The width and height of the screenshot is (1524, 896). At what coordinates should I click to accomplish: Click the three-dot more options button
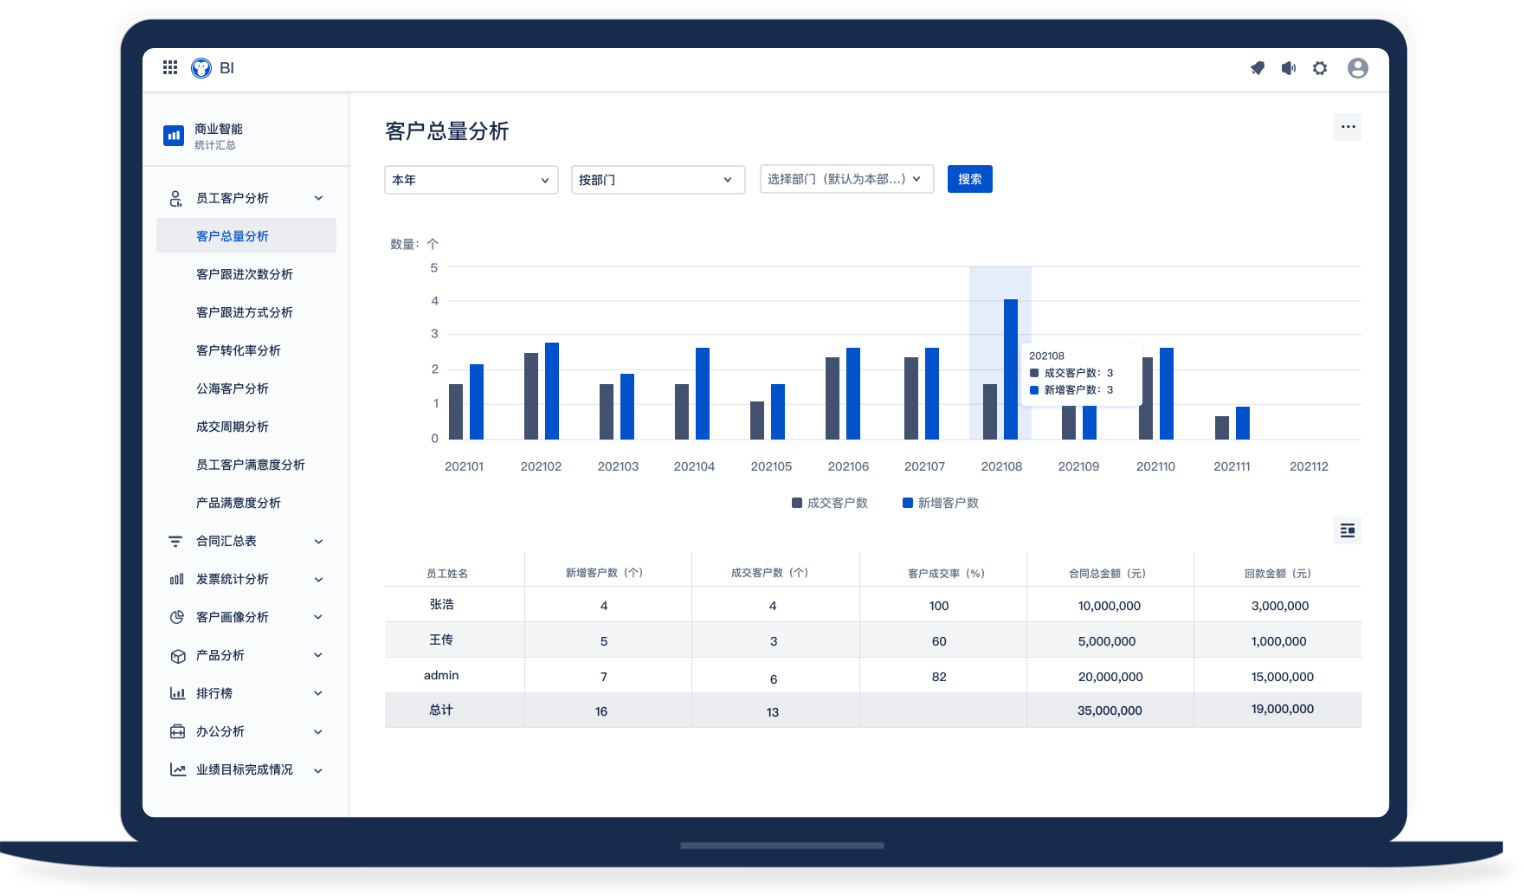(1347, 127)
